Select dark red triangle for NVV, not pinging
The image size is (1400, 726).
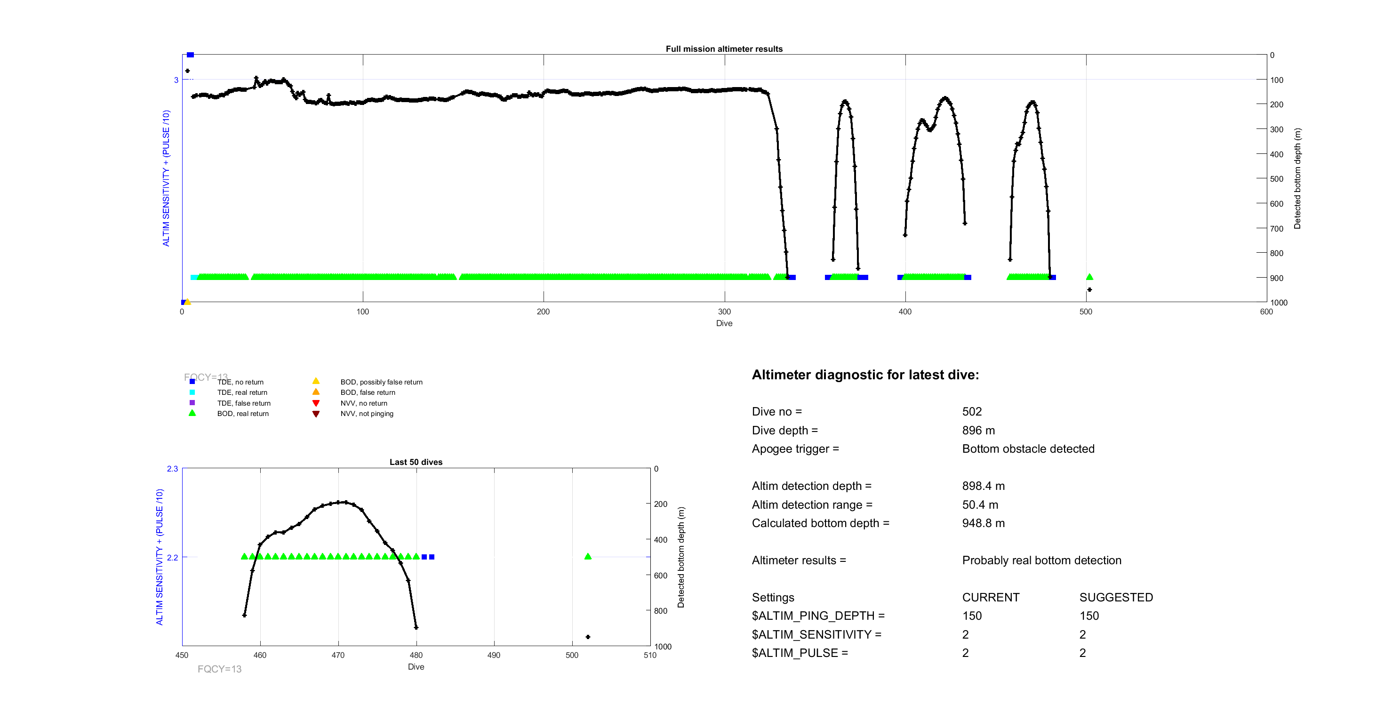click(x=316, y=414)
